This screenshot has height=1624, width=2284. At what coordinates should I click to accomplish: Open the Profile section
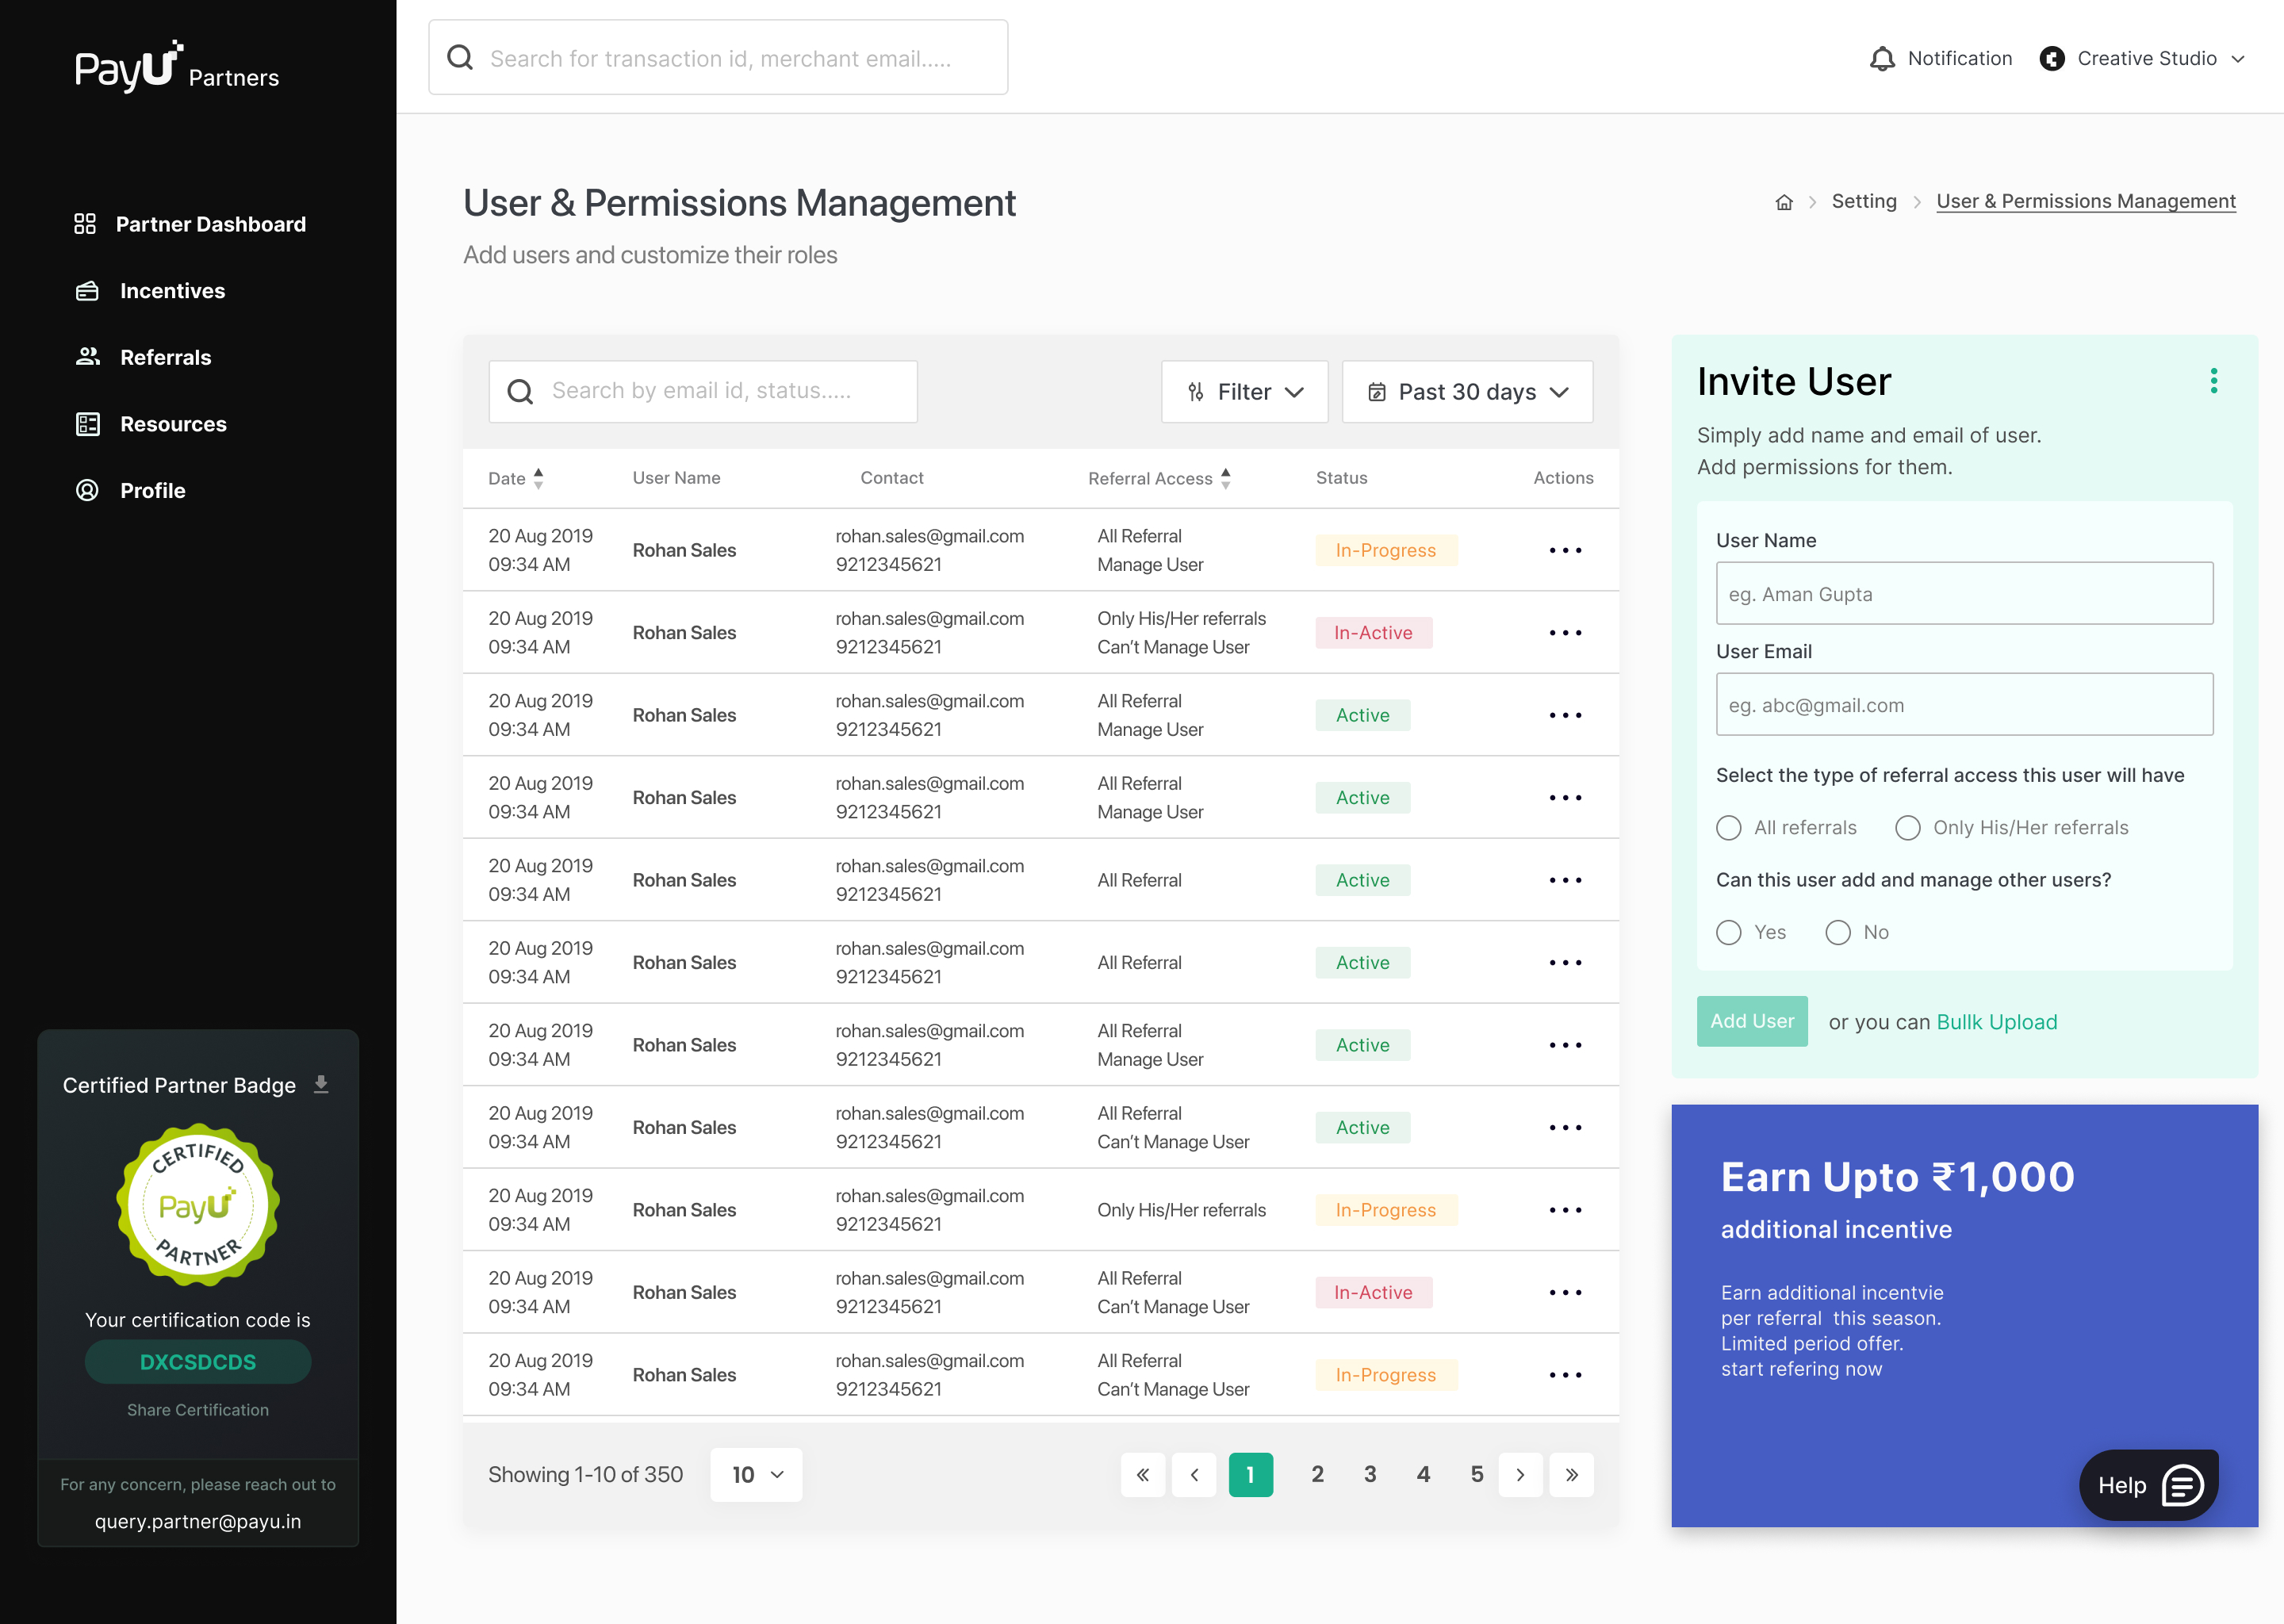click(152, 490)
